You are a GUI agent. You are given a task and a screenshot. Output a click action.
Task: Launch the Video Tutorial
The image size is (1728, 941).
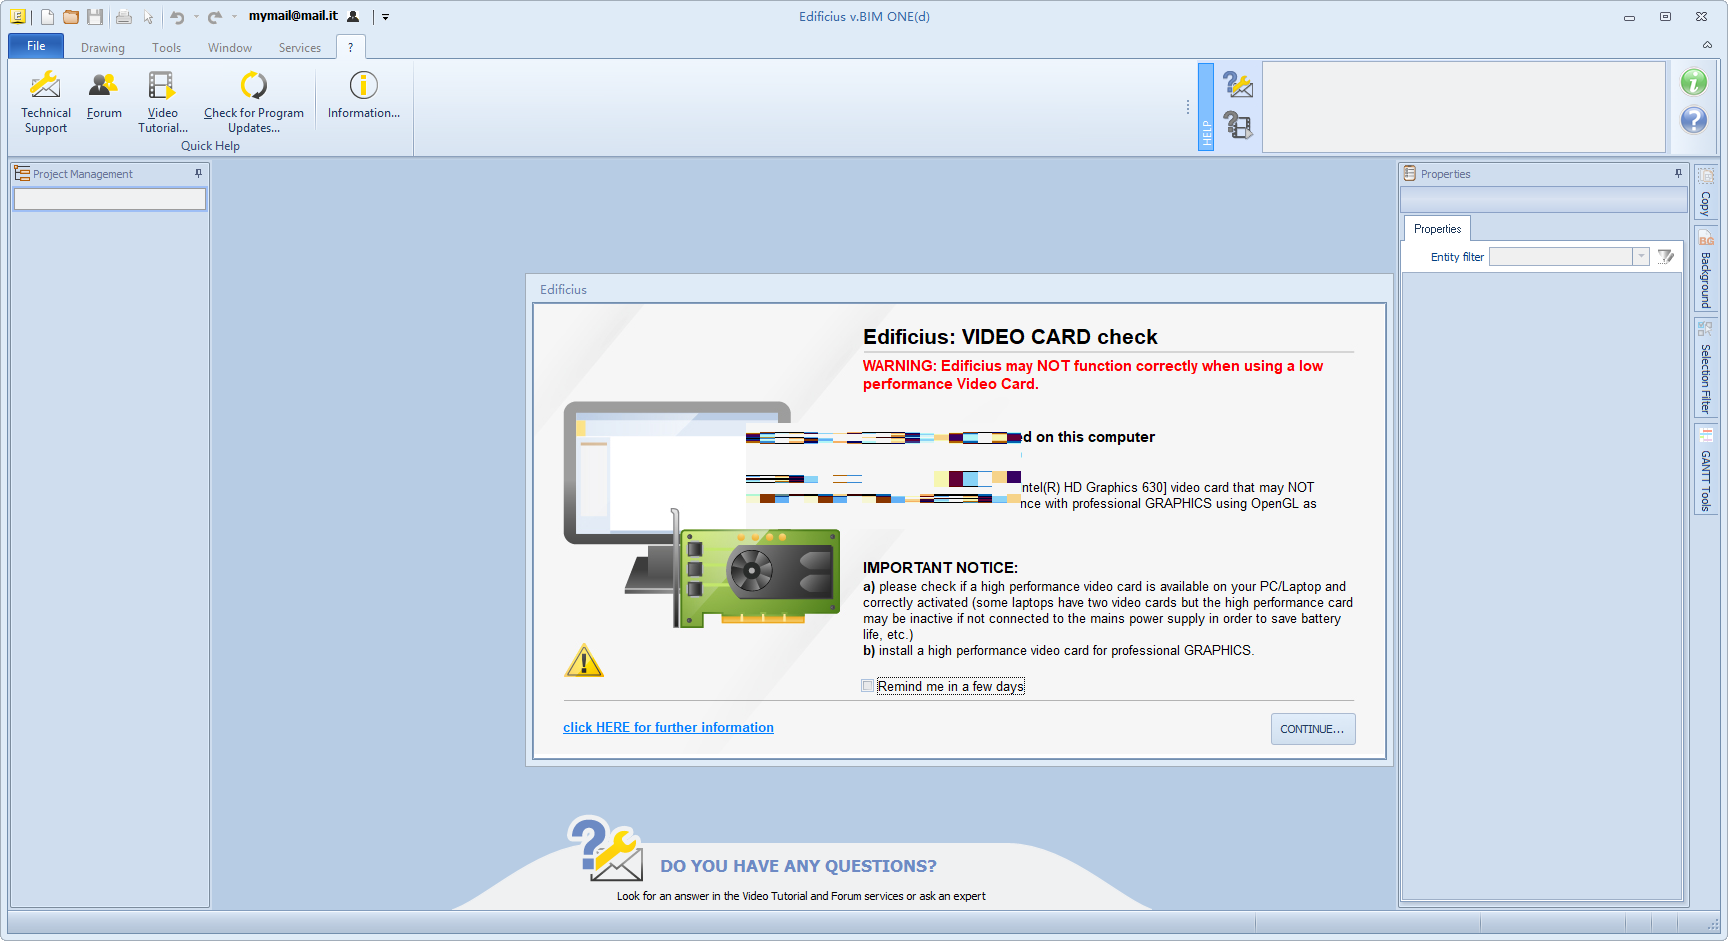click(x=163, y=102)
